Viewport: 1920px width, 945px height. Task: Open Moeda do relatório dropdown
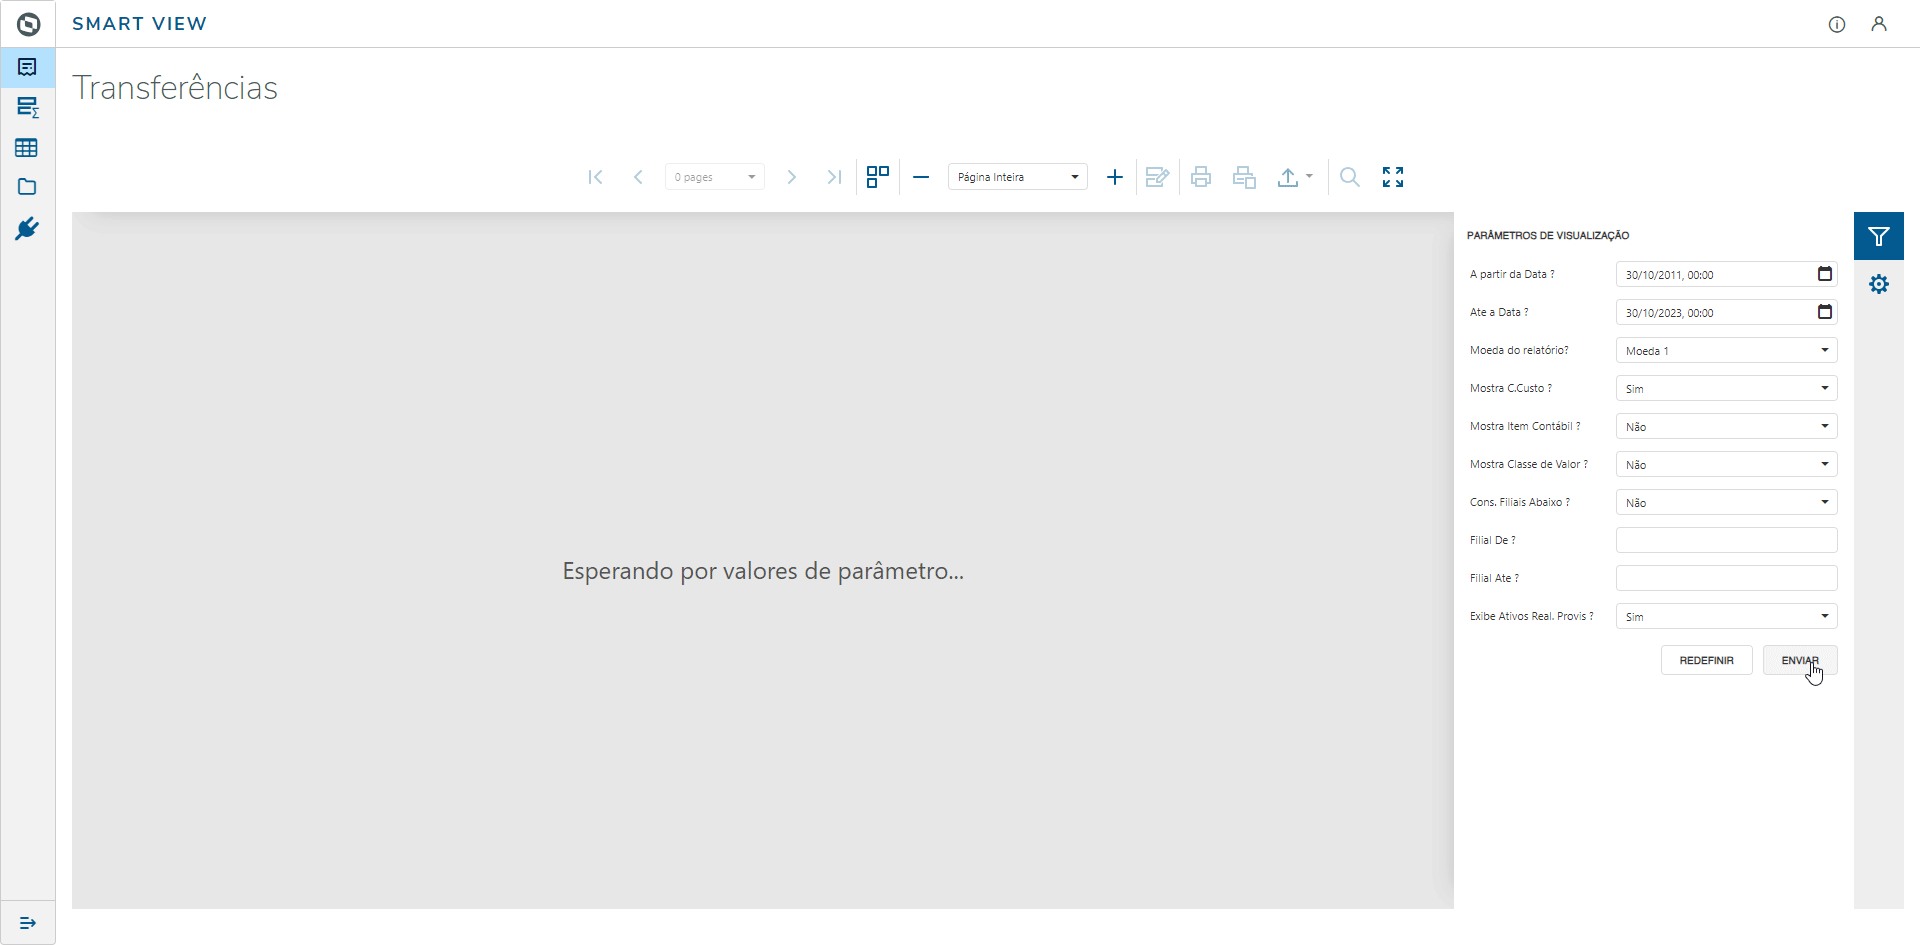(1727, 350)
